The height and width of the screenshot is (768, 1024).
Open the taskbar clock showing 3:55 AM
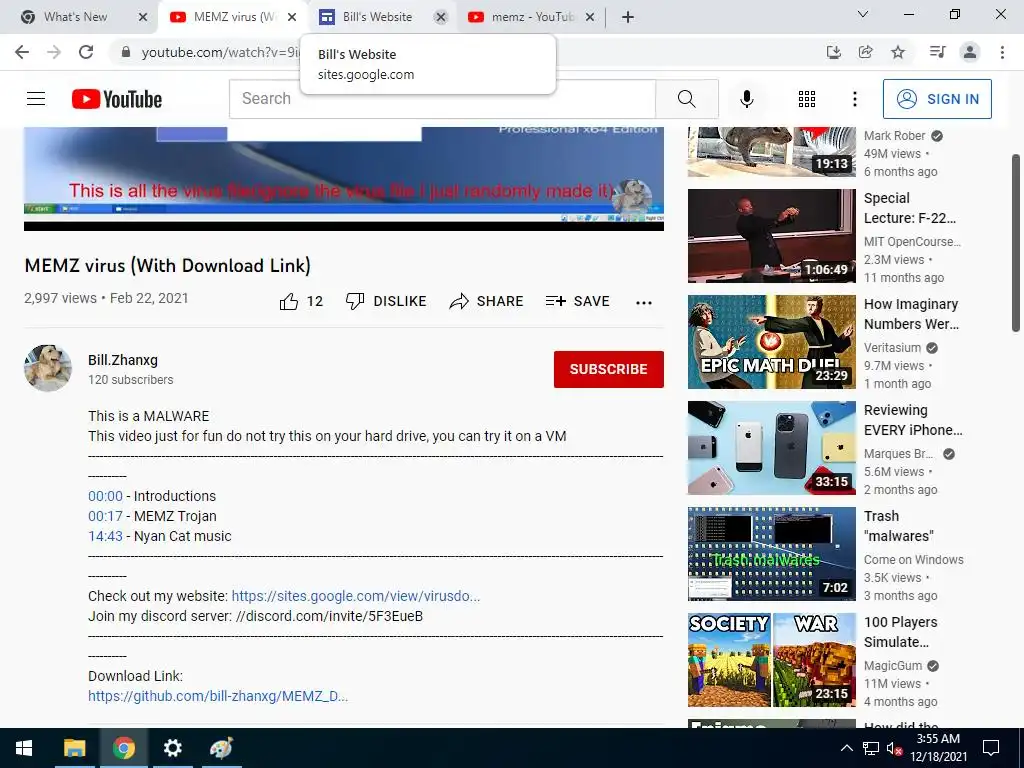pyautogui.click(x=938, y=748)
